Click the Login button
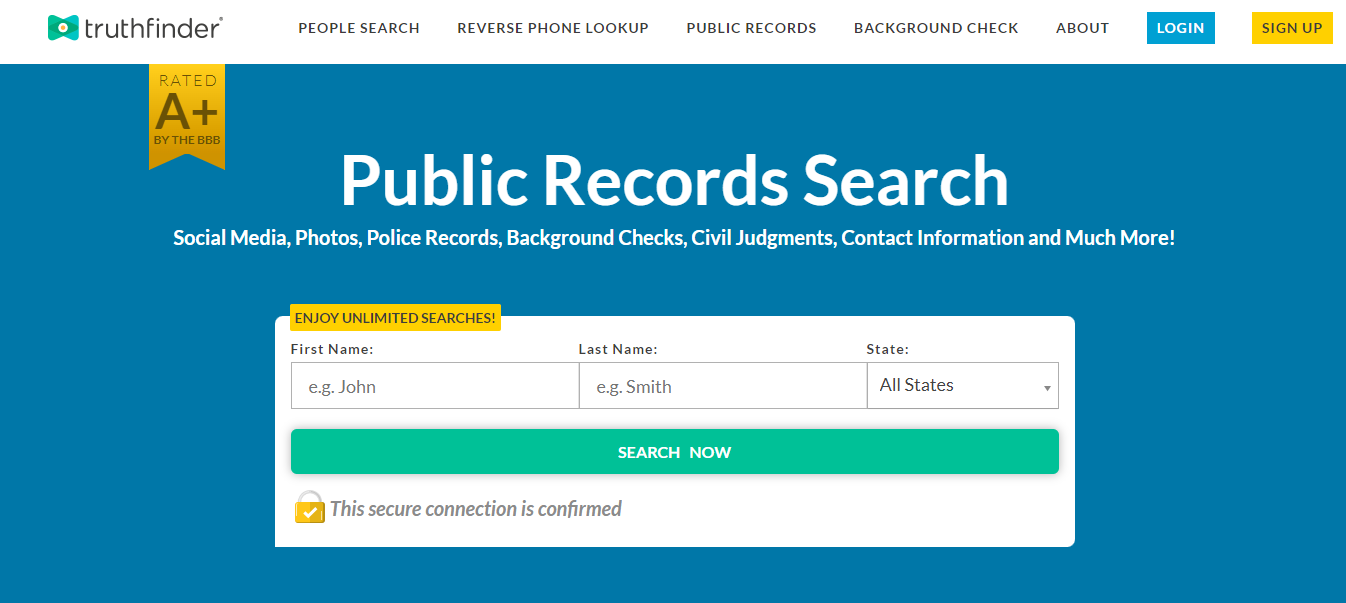 coord(1181,28)
